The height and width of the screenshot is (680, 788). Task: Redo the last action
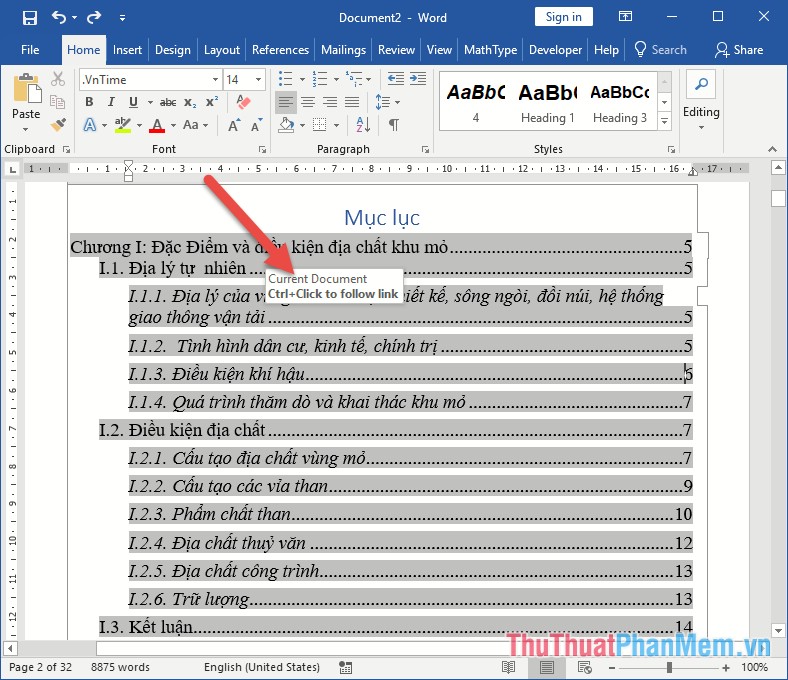click(94, 18)
